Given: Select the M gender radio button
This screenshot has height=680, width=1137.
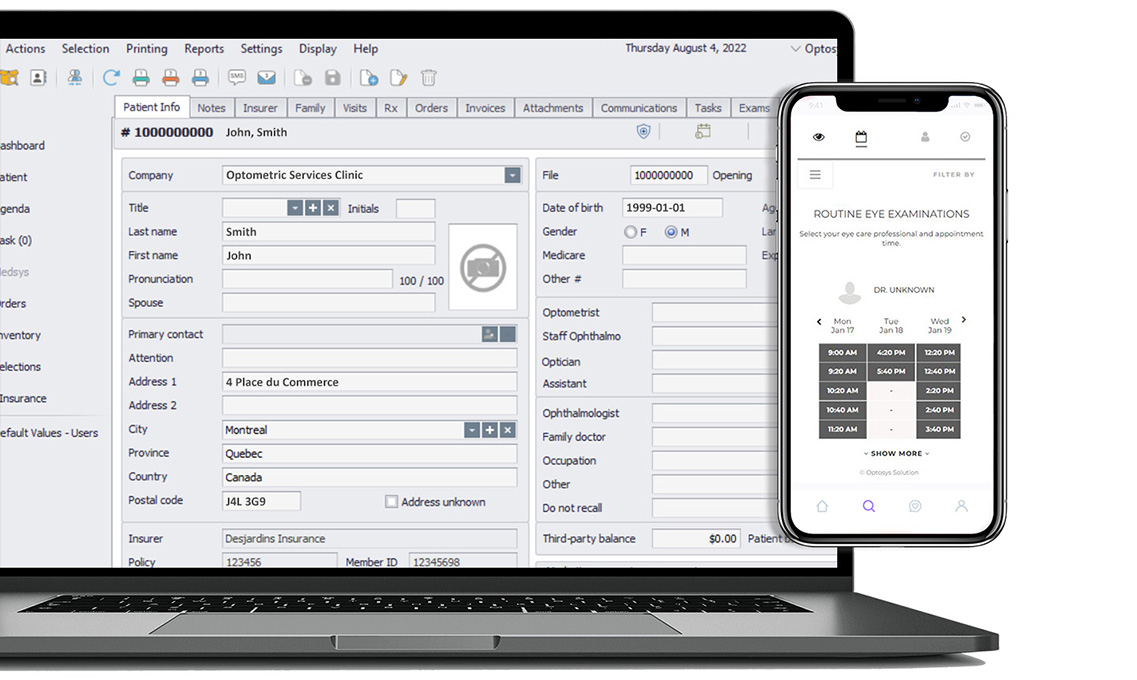Looking at the screenshot, I should tap(671, 232).
